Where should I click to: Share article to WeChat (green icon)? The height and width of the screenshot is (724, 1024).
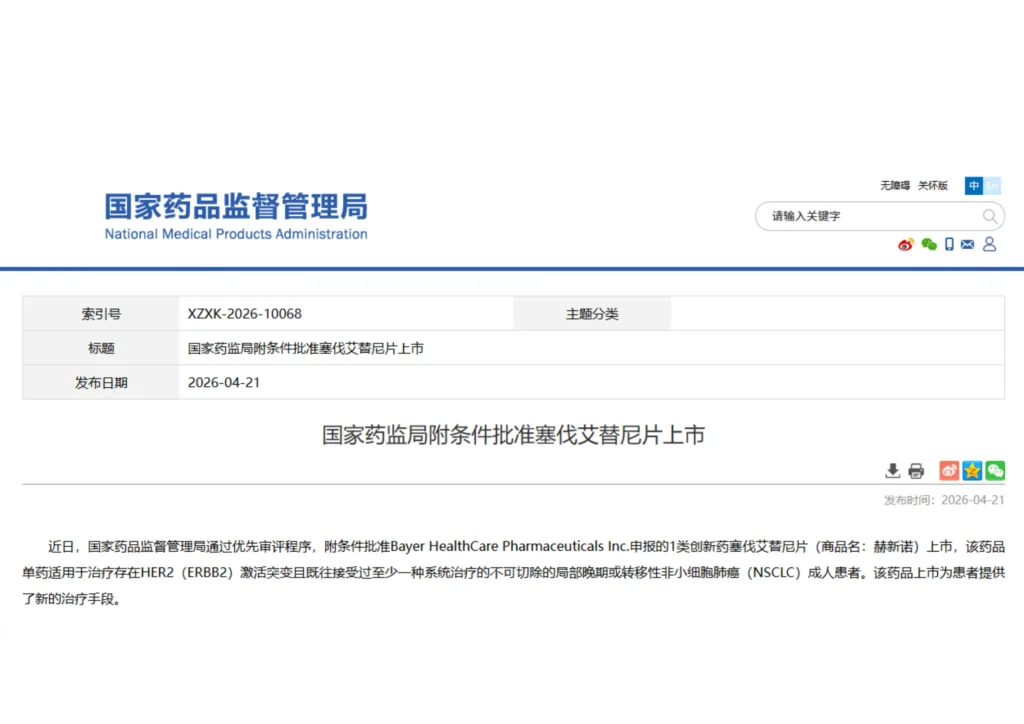[995, 471]
